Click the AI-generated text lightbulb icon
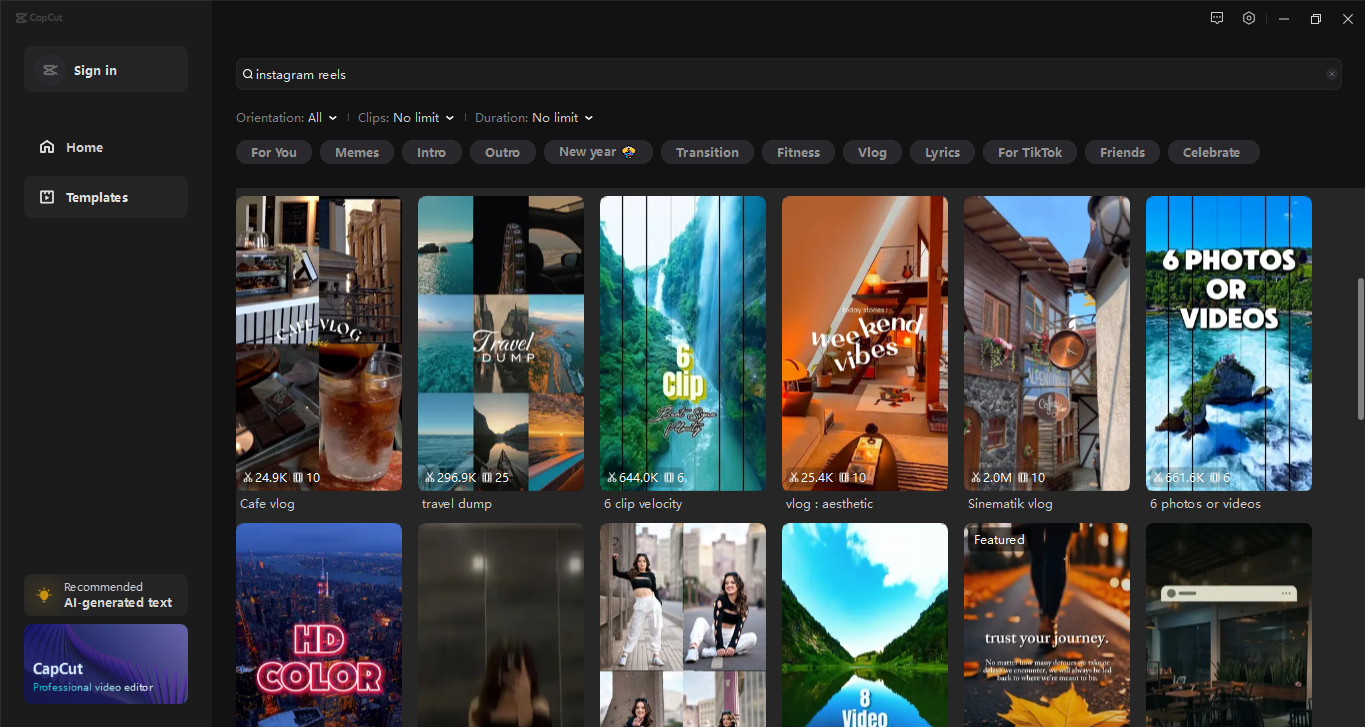The image size is (1365, 727). [x=43, y=594]
